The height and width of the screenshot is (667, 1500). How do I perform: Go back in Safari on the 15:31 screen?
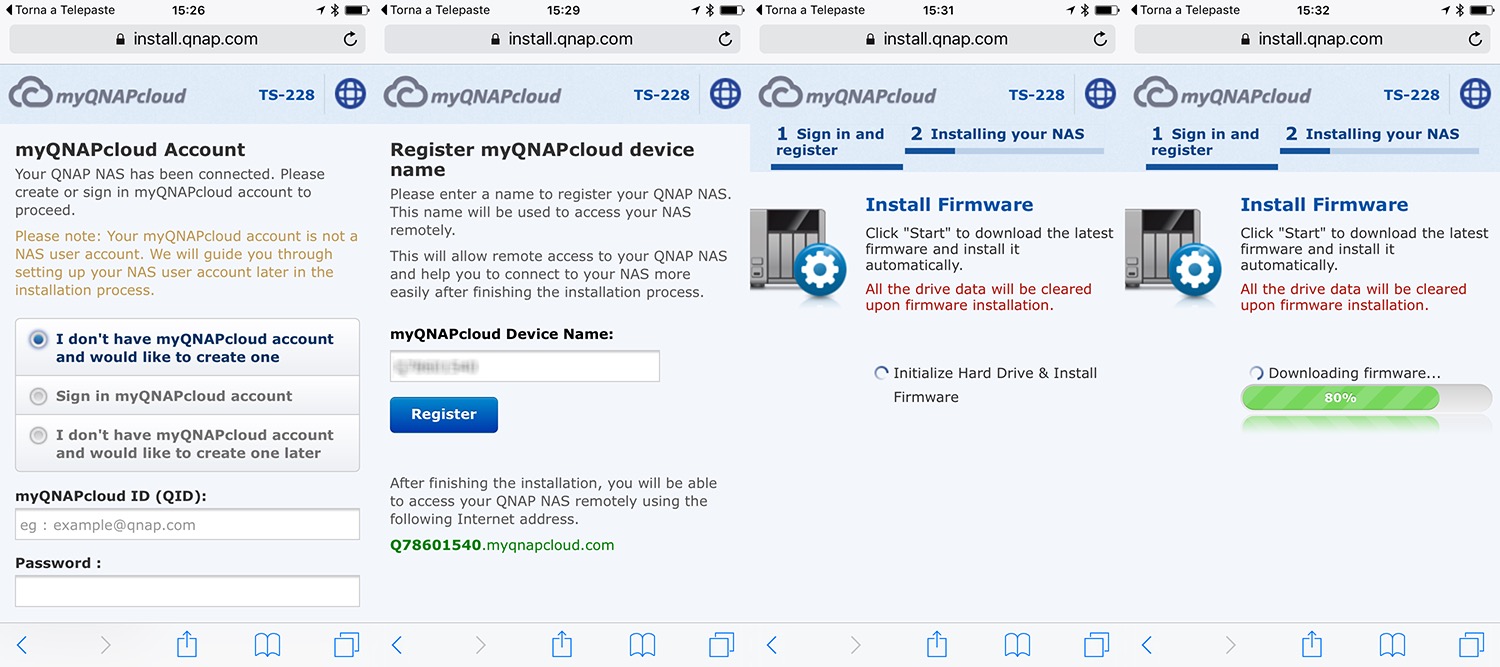click(772, 645)
